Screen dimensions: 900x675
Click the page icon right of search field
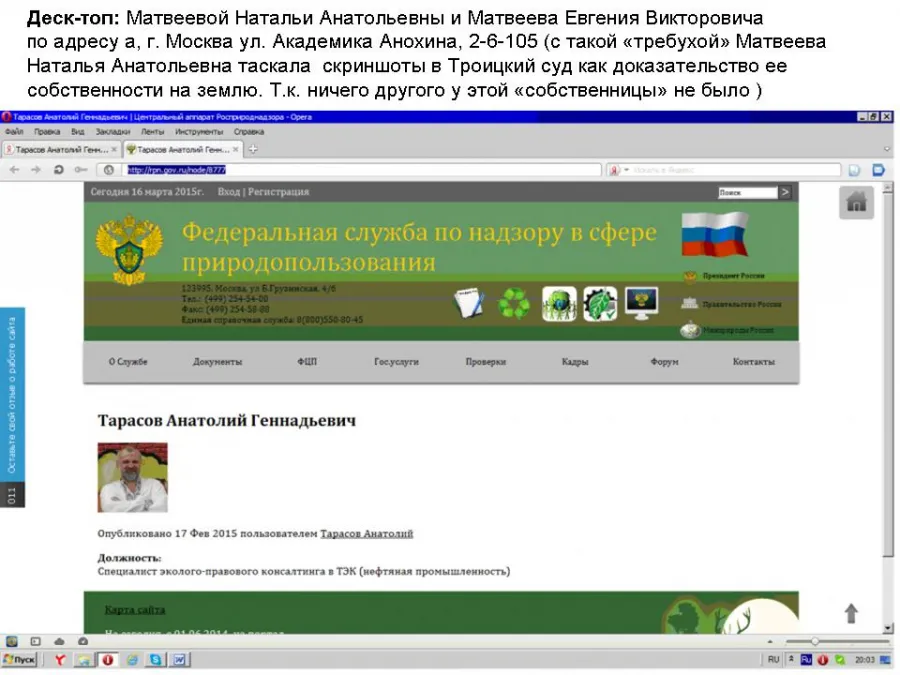pos(854,170)
